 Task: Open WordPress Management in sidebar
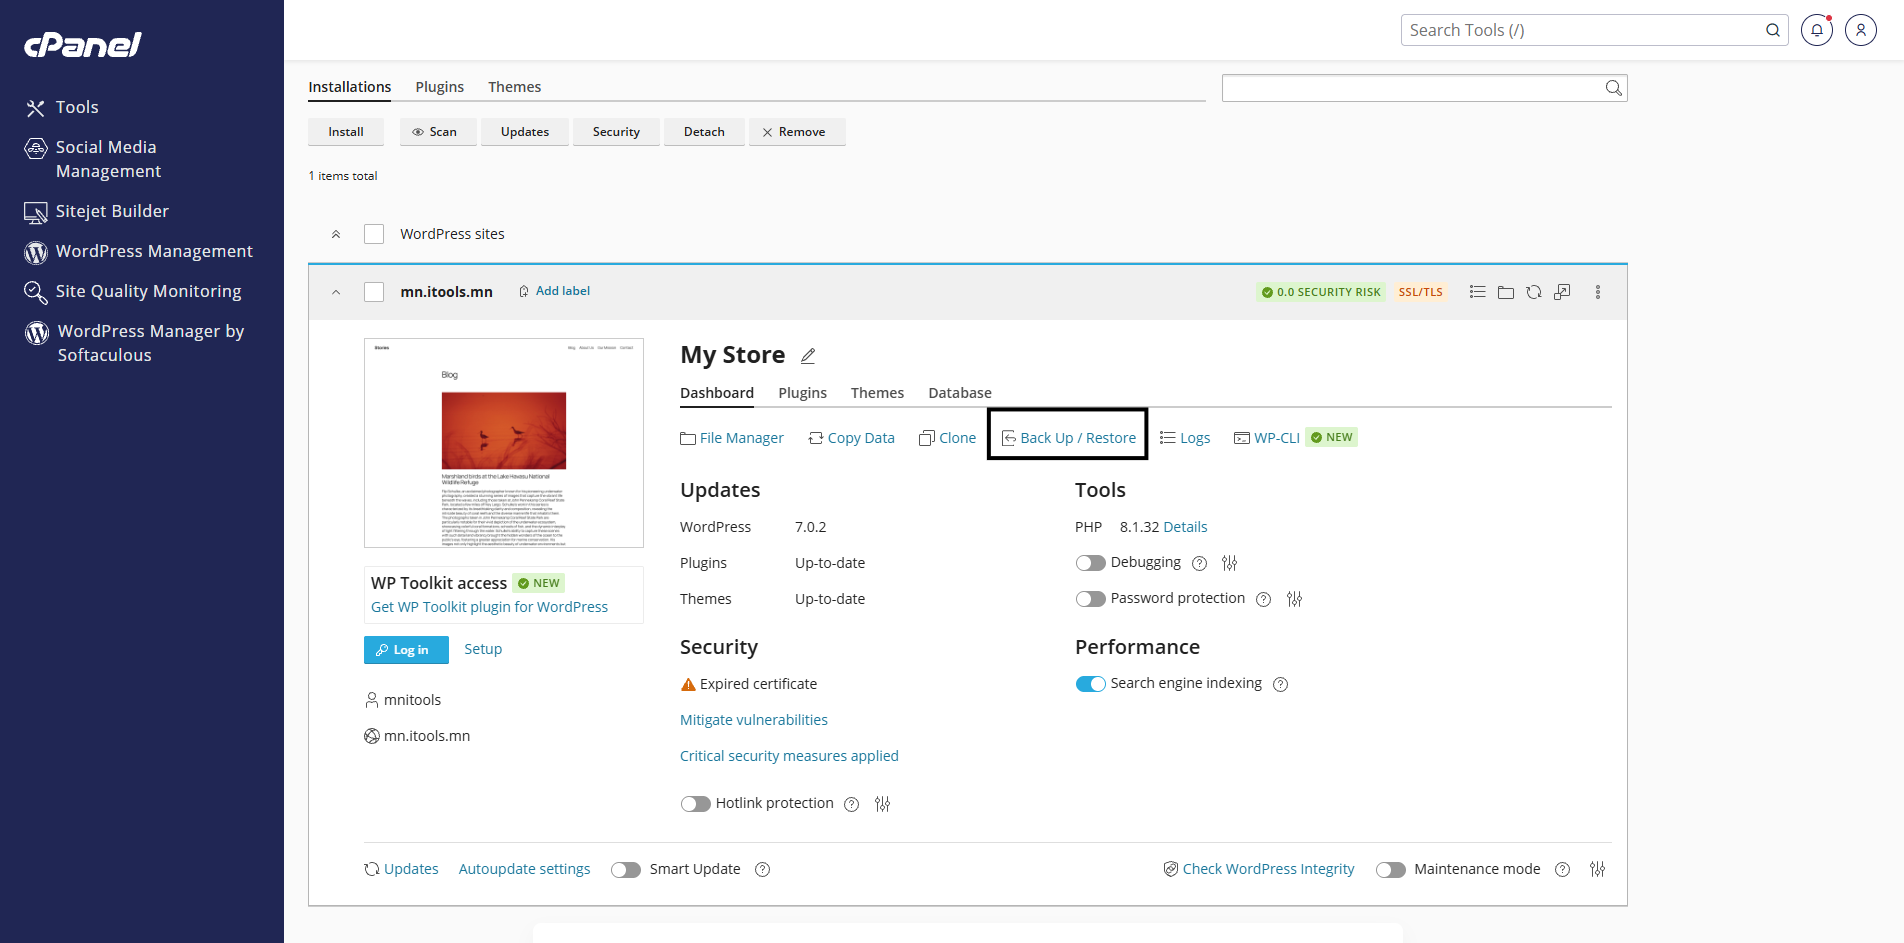tap(139, 251)
